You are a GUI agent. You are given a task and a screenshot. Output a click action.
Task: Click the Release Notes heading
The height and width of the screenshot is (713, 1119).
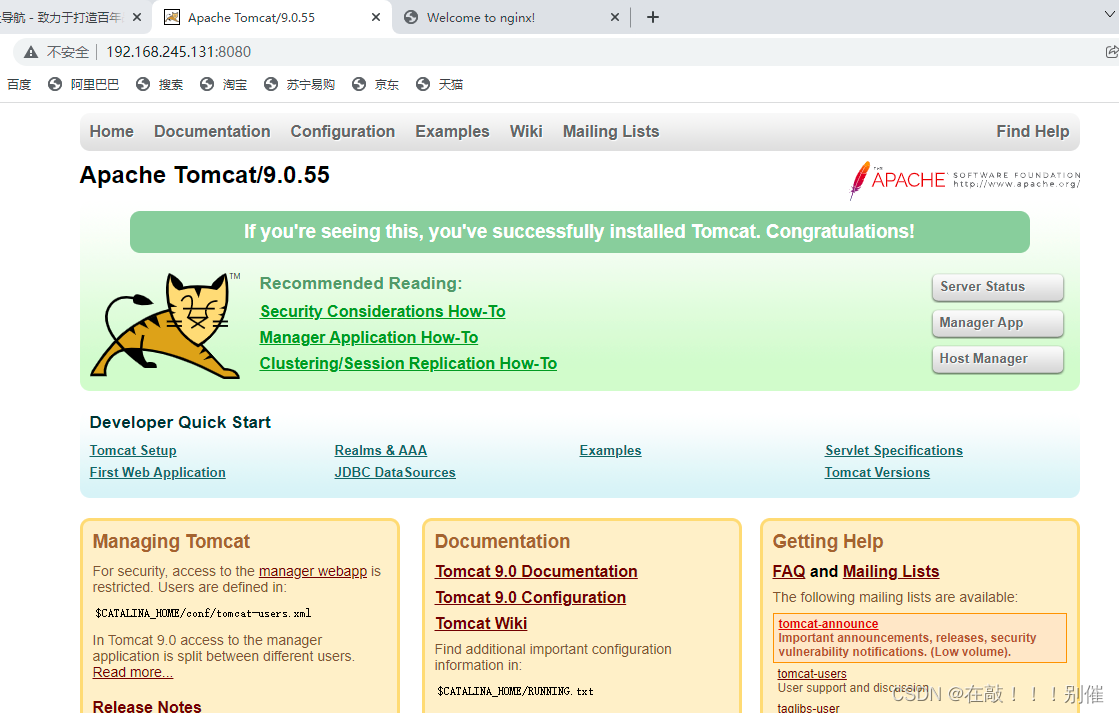147,706
